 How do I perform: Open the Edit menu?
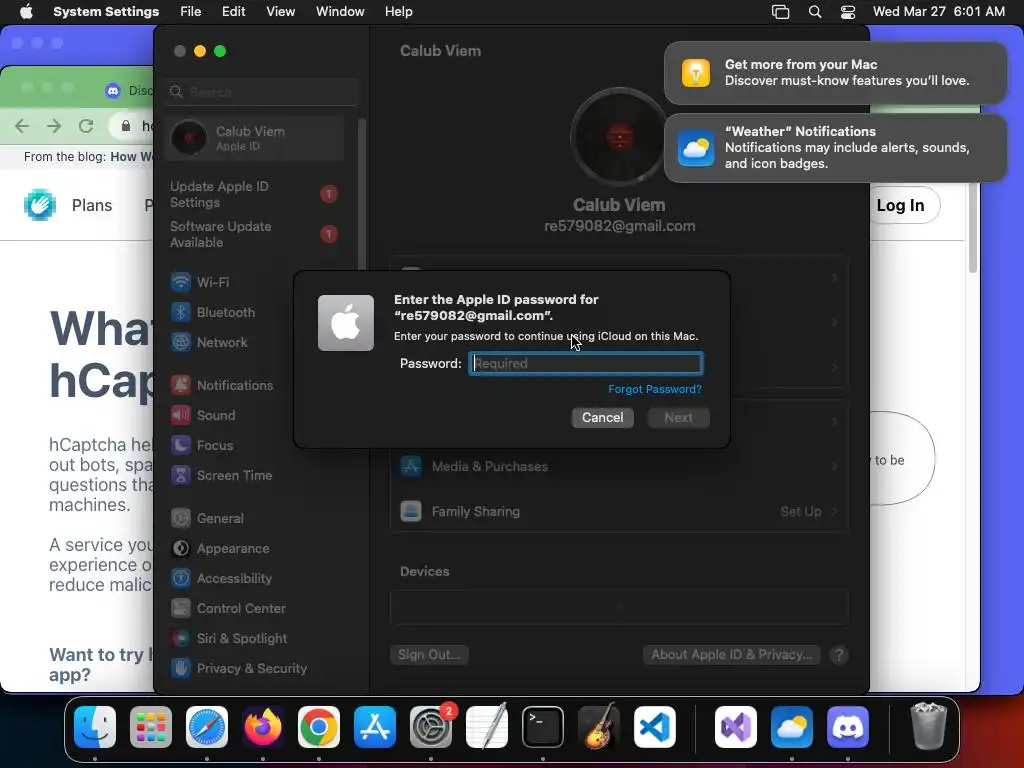233,12
